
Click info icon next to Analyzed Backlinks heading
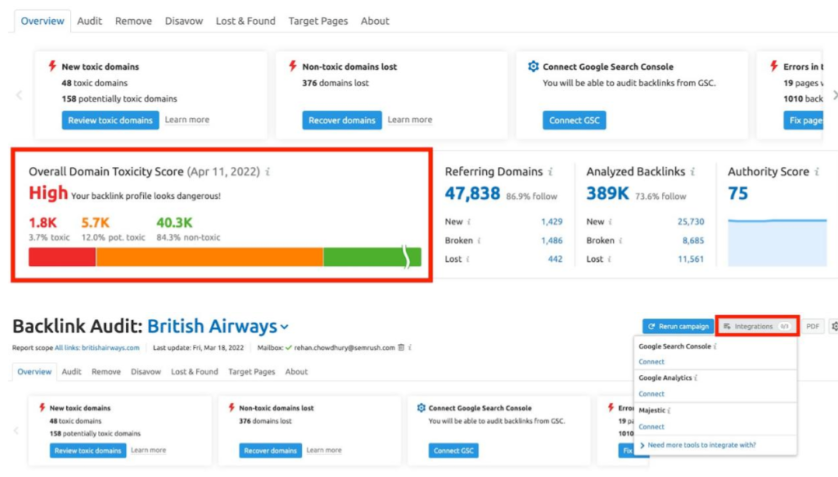pyautogui.click(x=693, y=171)
